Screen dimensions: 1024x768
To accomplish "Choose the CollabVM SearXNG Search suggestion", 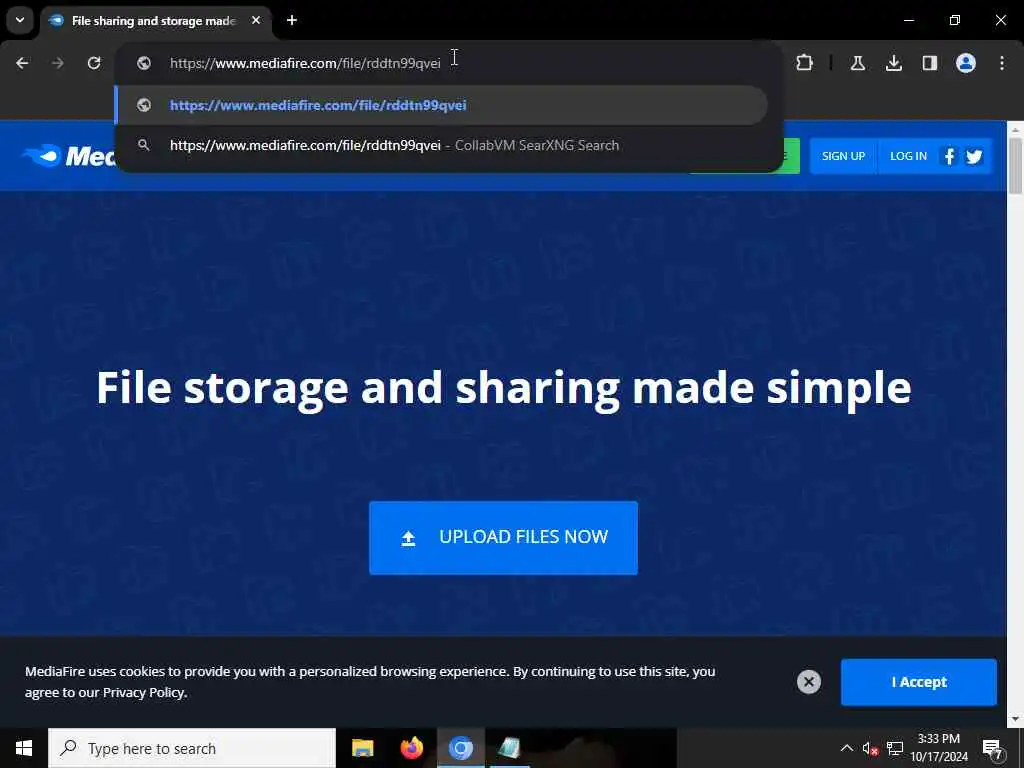I will pos(441,145).
